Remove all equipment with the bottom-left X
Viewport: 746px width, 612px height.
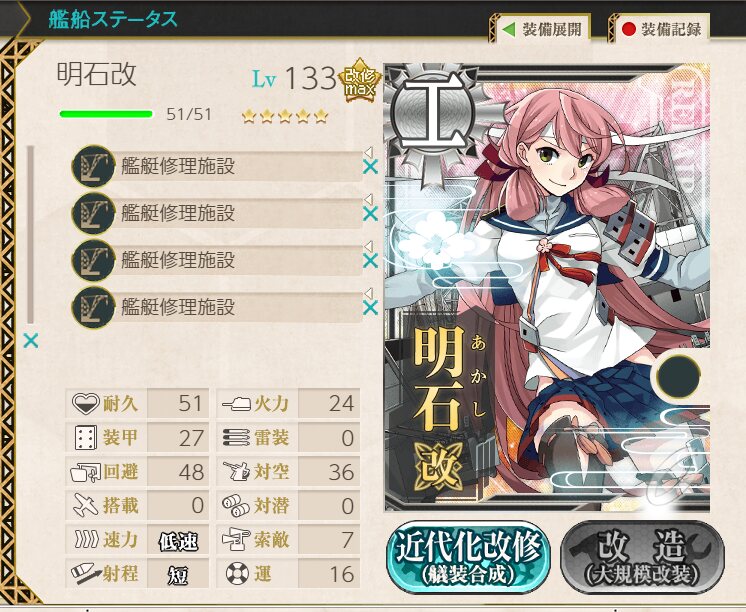(31, 341)
